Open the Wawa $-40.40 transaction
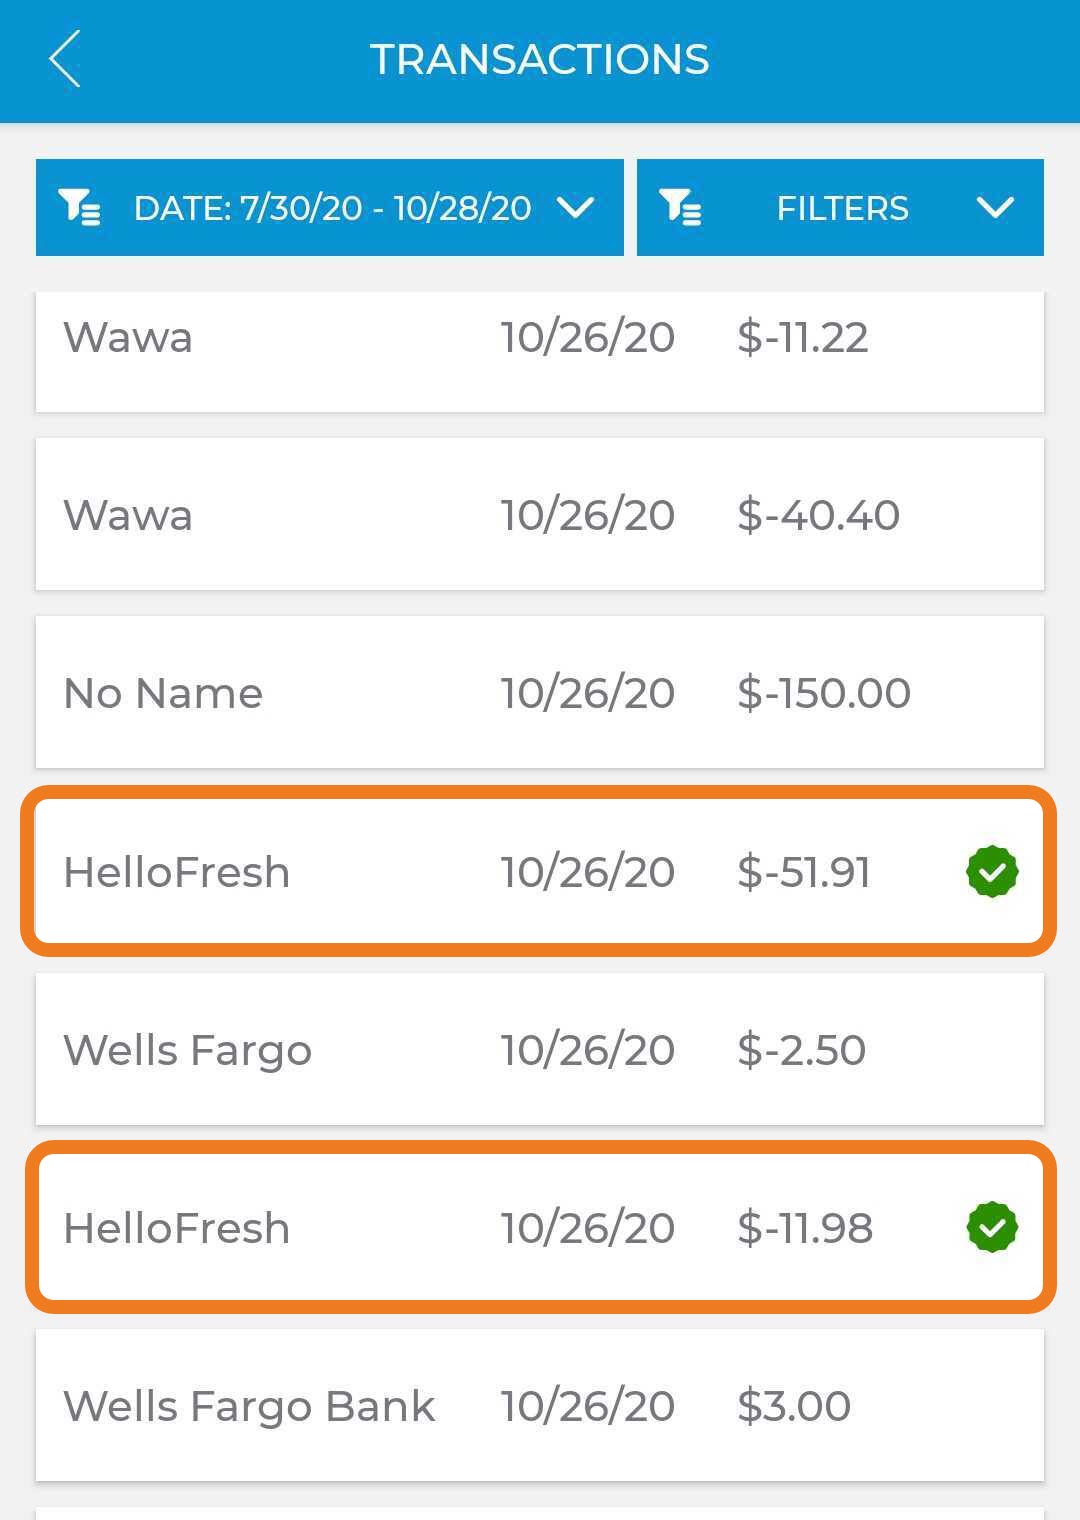The height and width of the screenshot is (1520, 1080). tap(540, 514)
